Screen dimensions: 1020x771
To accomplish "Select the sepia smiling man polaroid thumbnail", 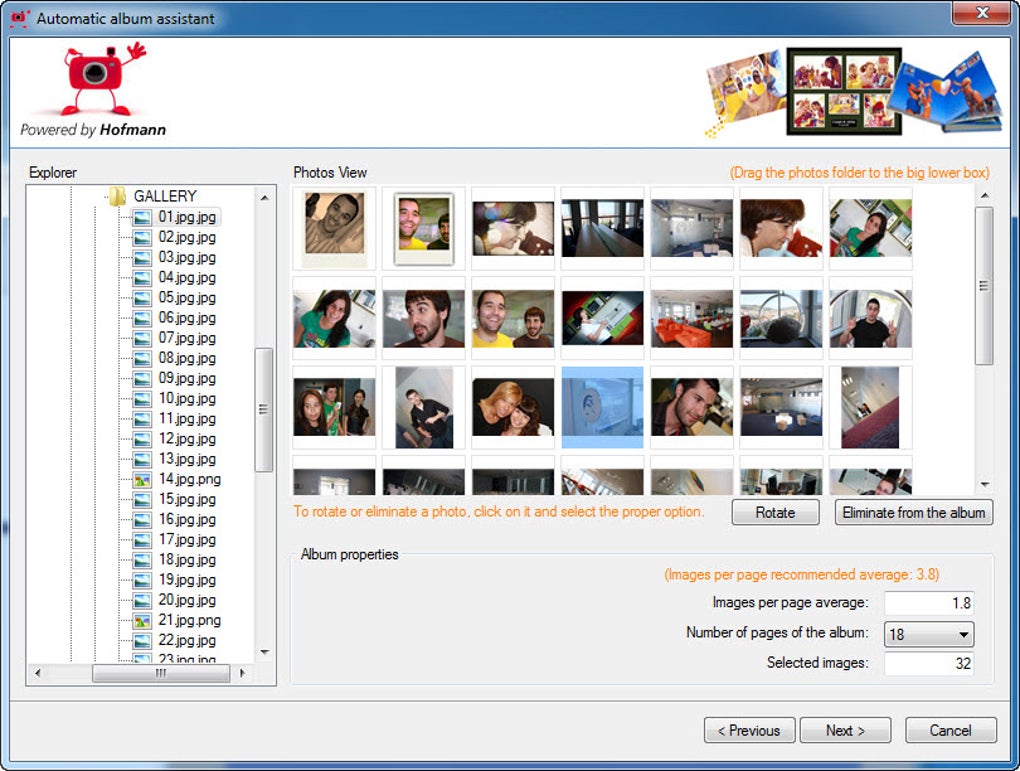I will [334, 228].
